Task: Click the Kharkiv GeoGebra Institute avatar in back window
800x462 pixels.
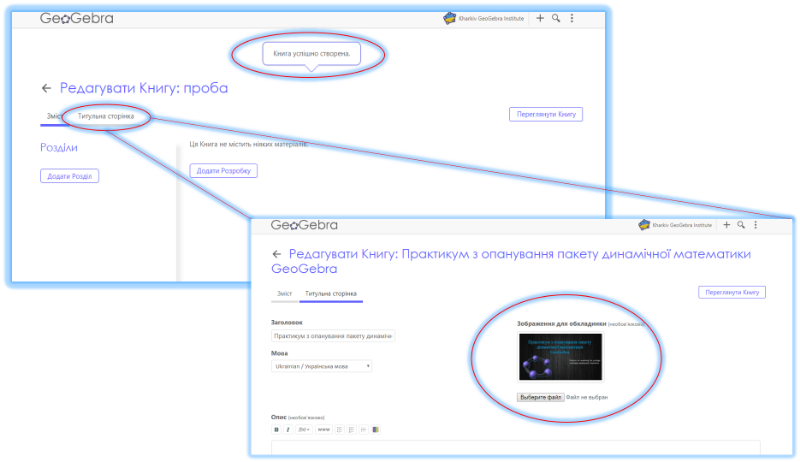Action: (x=449, y=18)
